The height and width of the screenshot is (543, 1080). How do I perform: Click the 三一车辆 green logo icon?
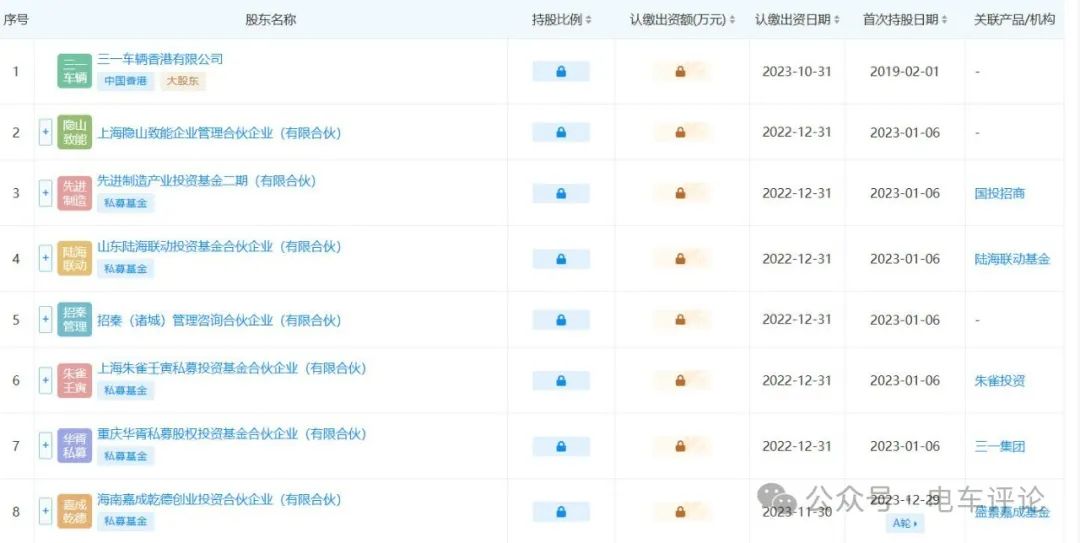pyautogui.click(x=74, y=71)
